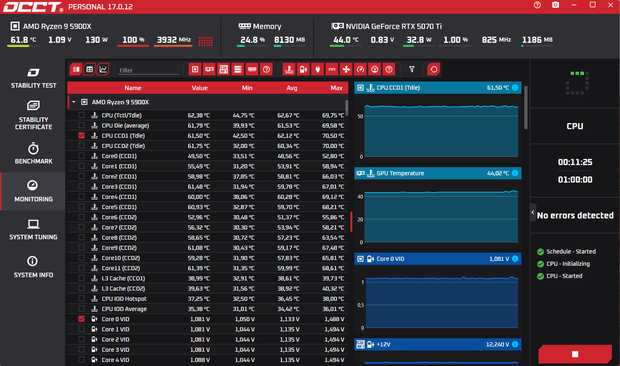The image size is (620, 366).
Task: Toggle GPU sensor filter icon
Action: point(209,70)
